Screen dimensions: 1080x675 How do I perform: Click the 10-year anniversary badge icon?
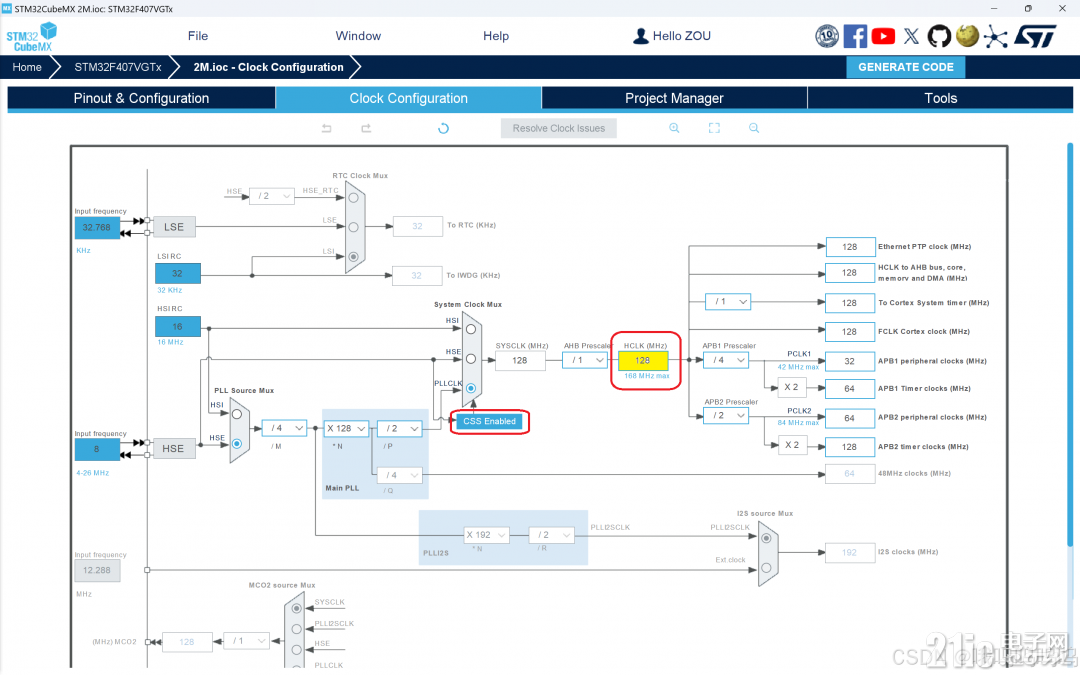click(x=827, y=36)
